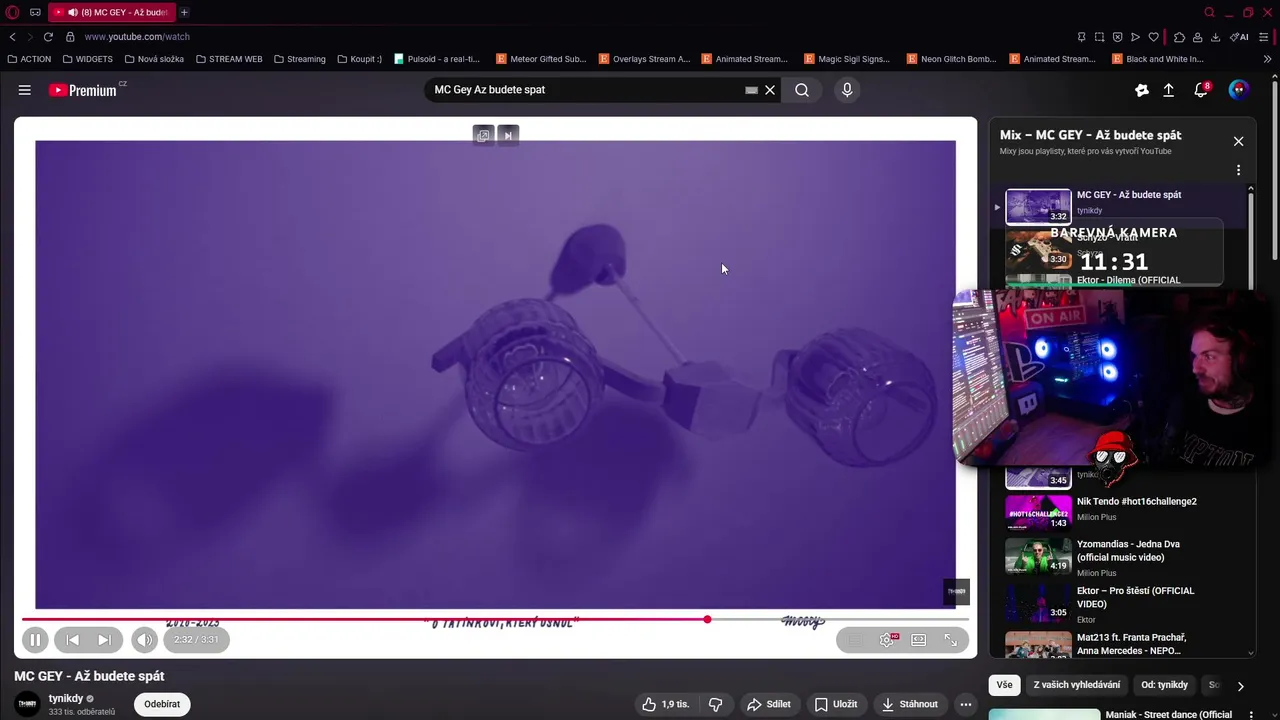This screenshot has width=1280, height=720.
Task: Open a new browser tab
Action: [x=184, y=12]
